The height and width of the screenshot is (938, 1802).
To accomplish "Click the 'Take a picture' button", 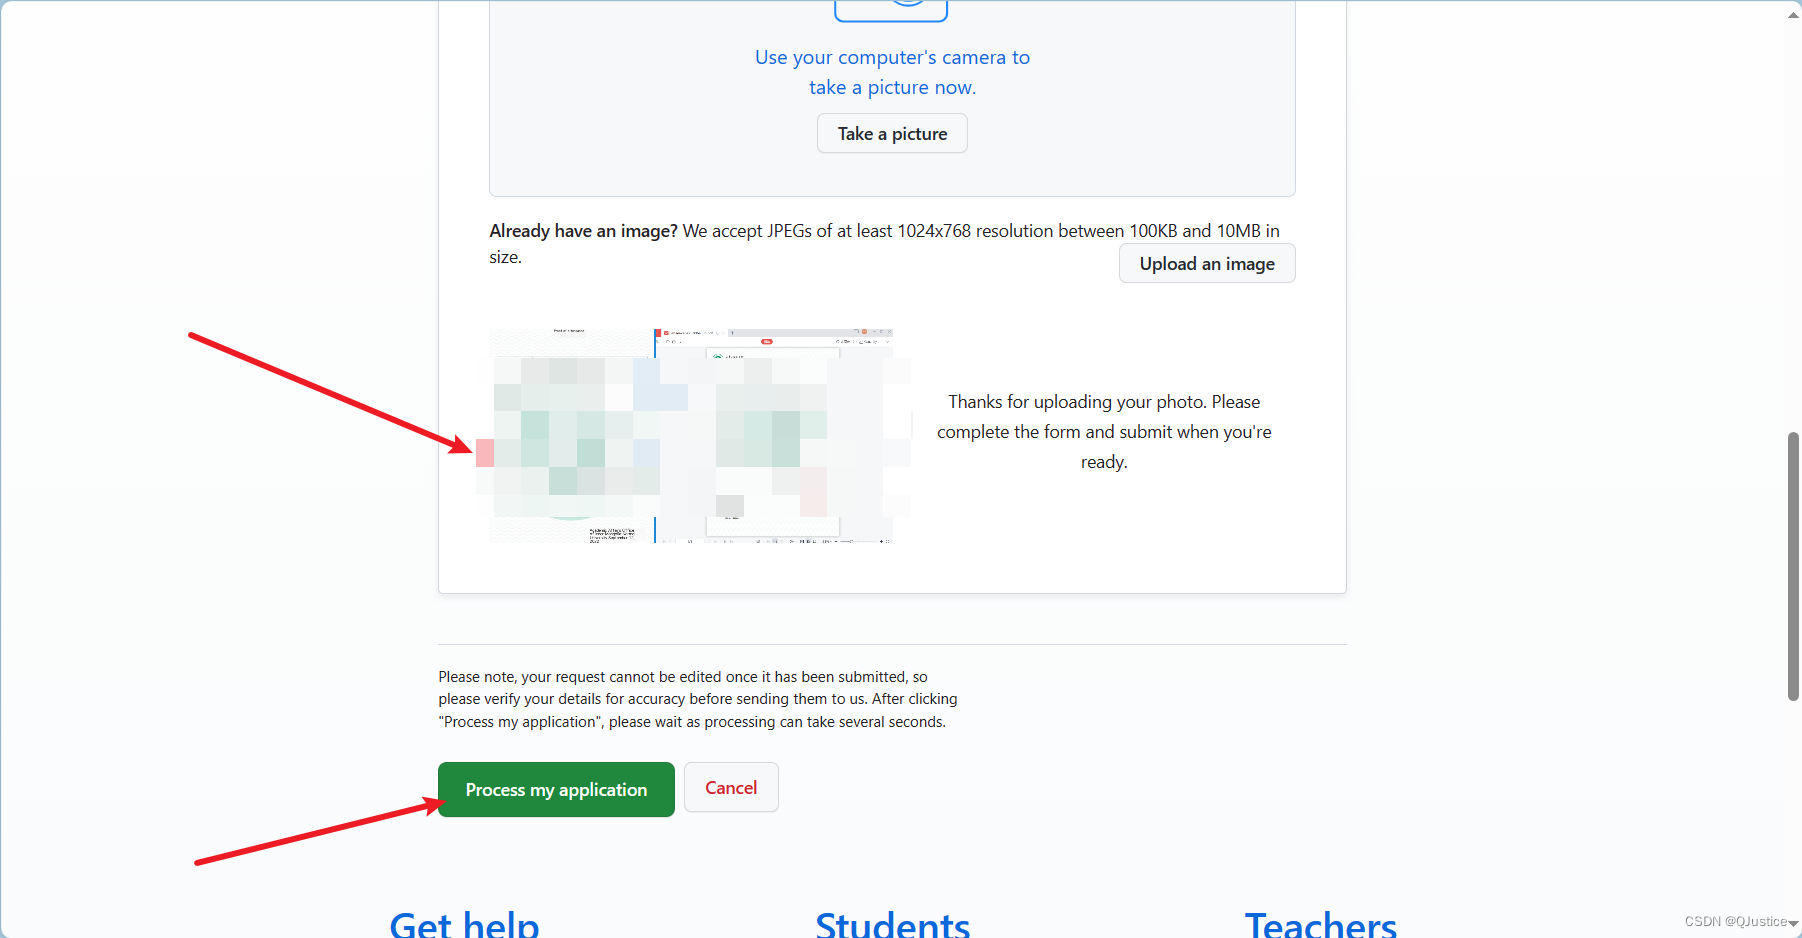I will (x=891, y=133).
